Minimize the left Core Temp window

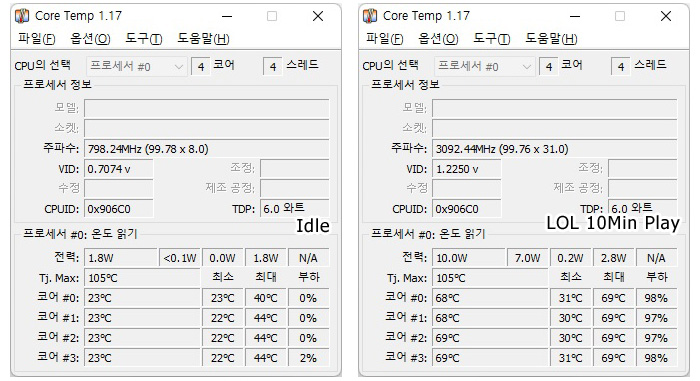227,17
